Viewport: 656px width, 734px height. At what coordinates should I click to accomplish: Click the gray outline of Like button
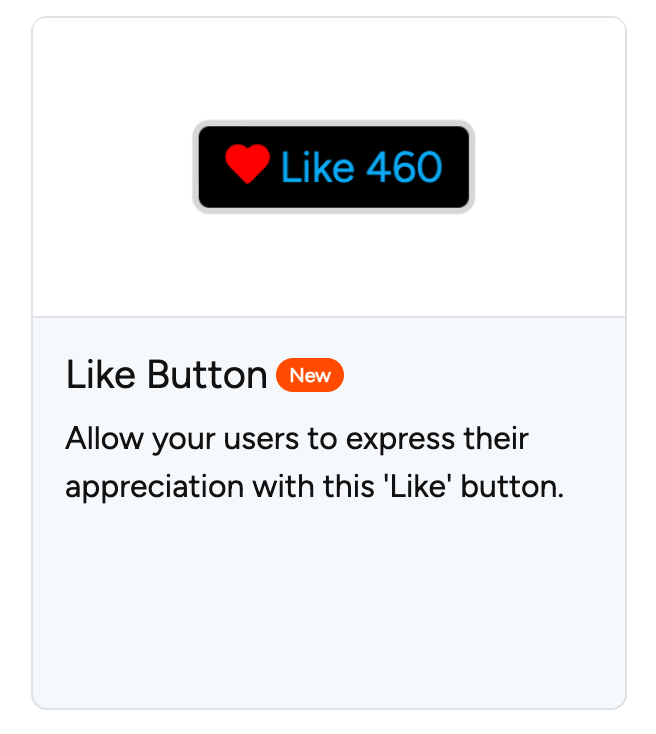coord(334,123)
